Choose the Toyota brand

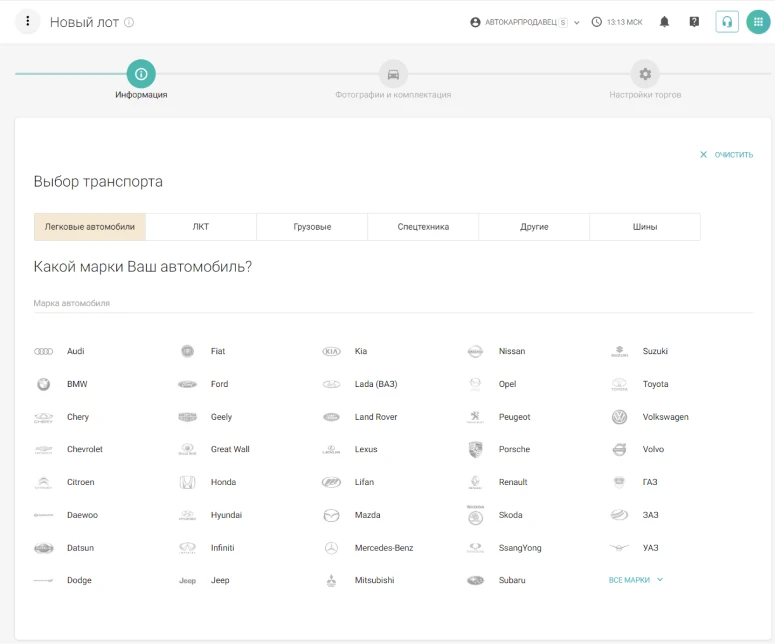pos(655,384)
